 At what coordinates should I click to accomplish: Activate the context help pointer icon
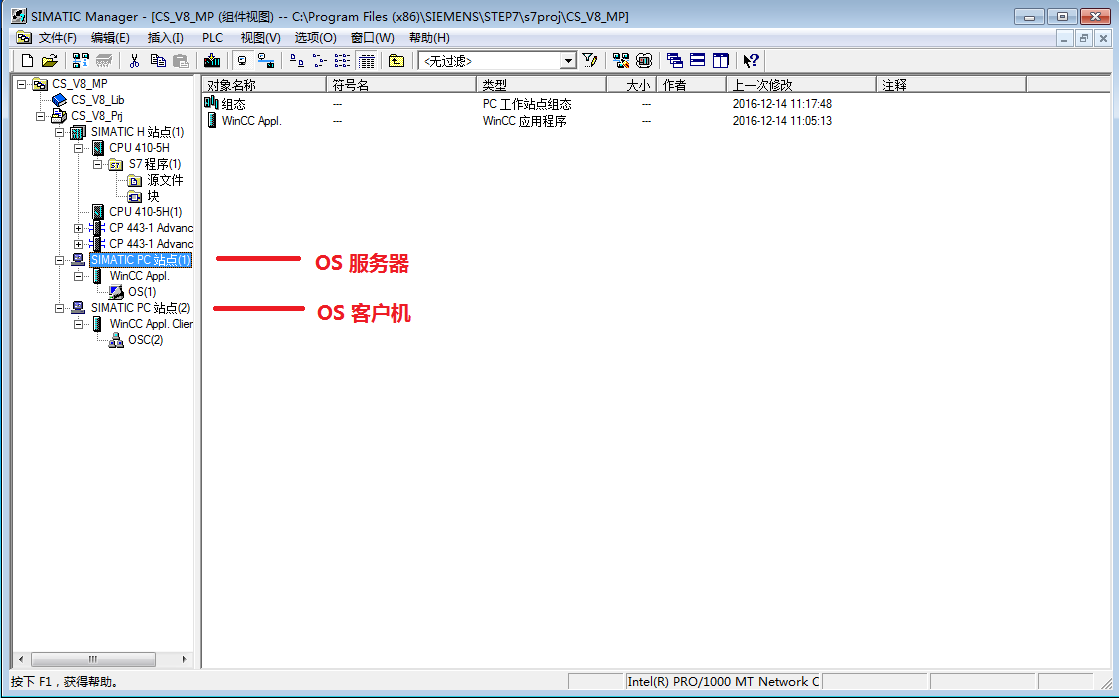751,61
